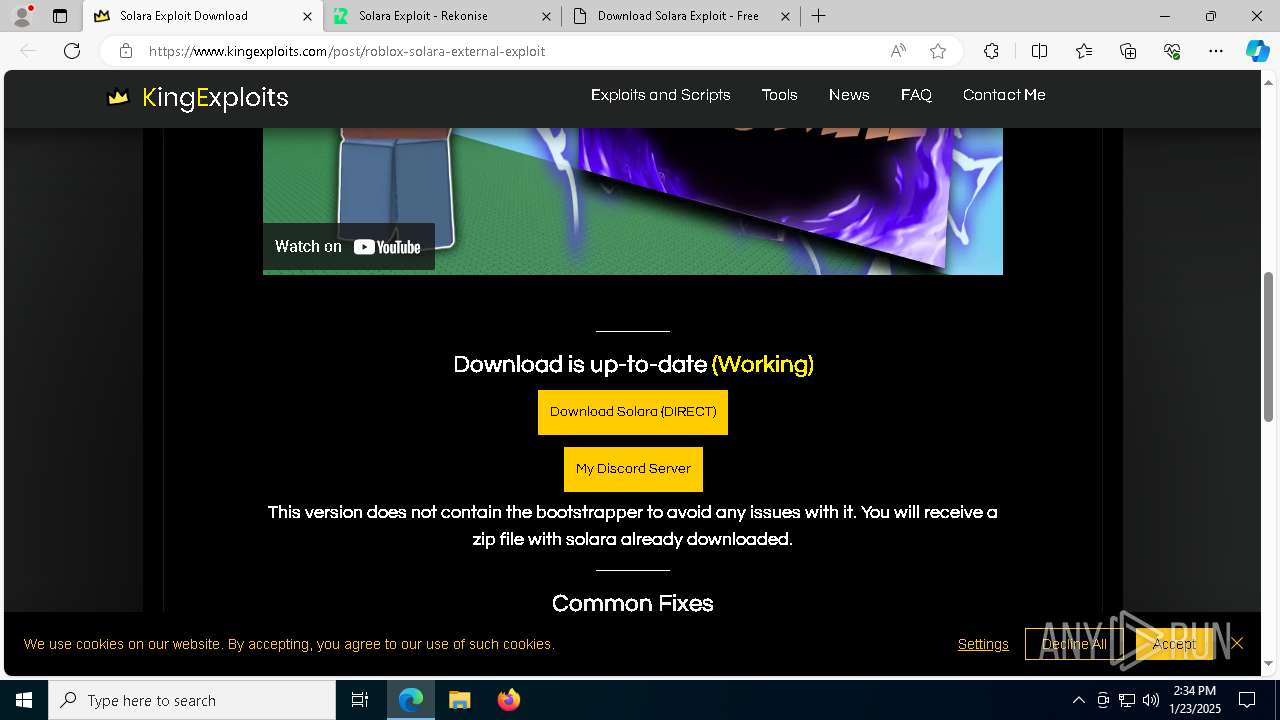Toggle the Split screen icon
Viewport: 1280px width, 720px height.
(x=1039, y=51)
